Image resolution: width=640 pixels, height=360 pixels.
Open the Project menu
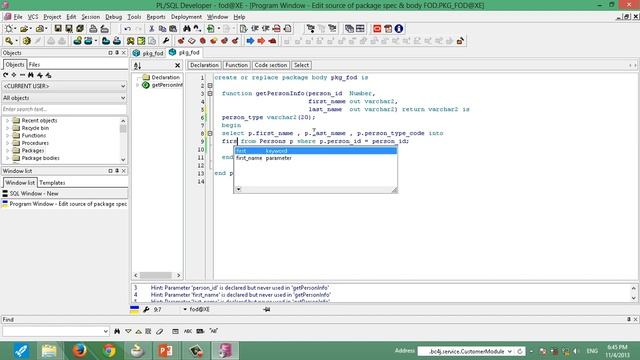pyautogui.click(x=52, y=17)
